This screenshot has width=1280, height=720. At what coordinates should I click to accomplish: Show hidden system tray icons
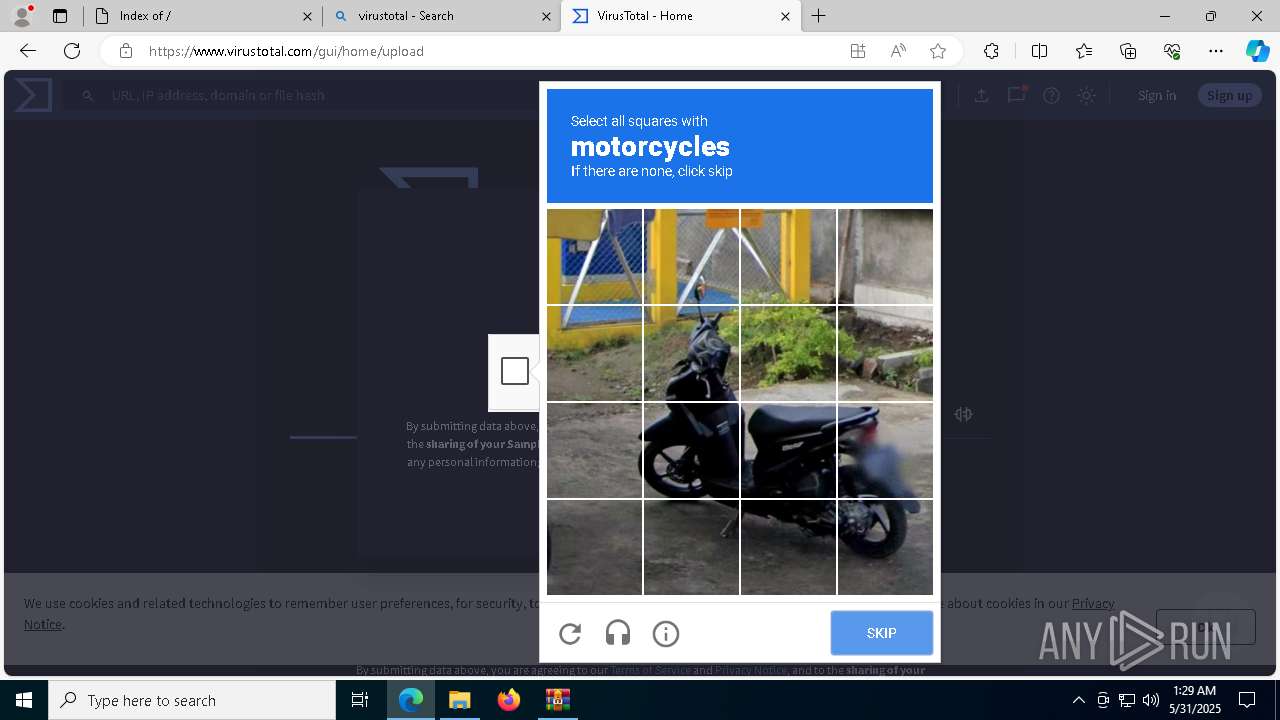click(1078, 700)
